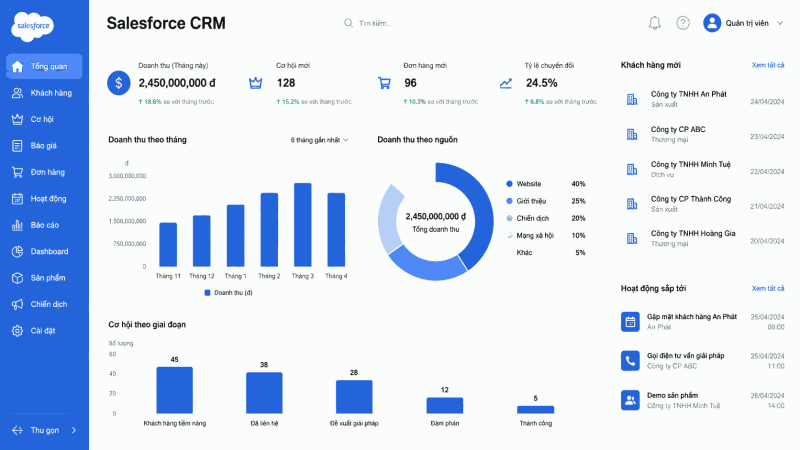Image resolution: width=800 pixels, height=450 pixels.
Task: Click the Cơ hội crown sidebar icon
Action: tap(17, 119)
